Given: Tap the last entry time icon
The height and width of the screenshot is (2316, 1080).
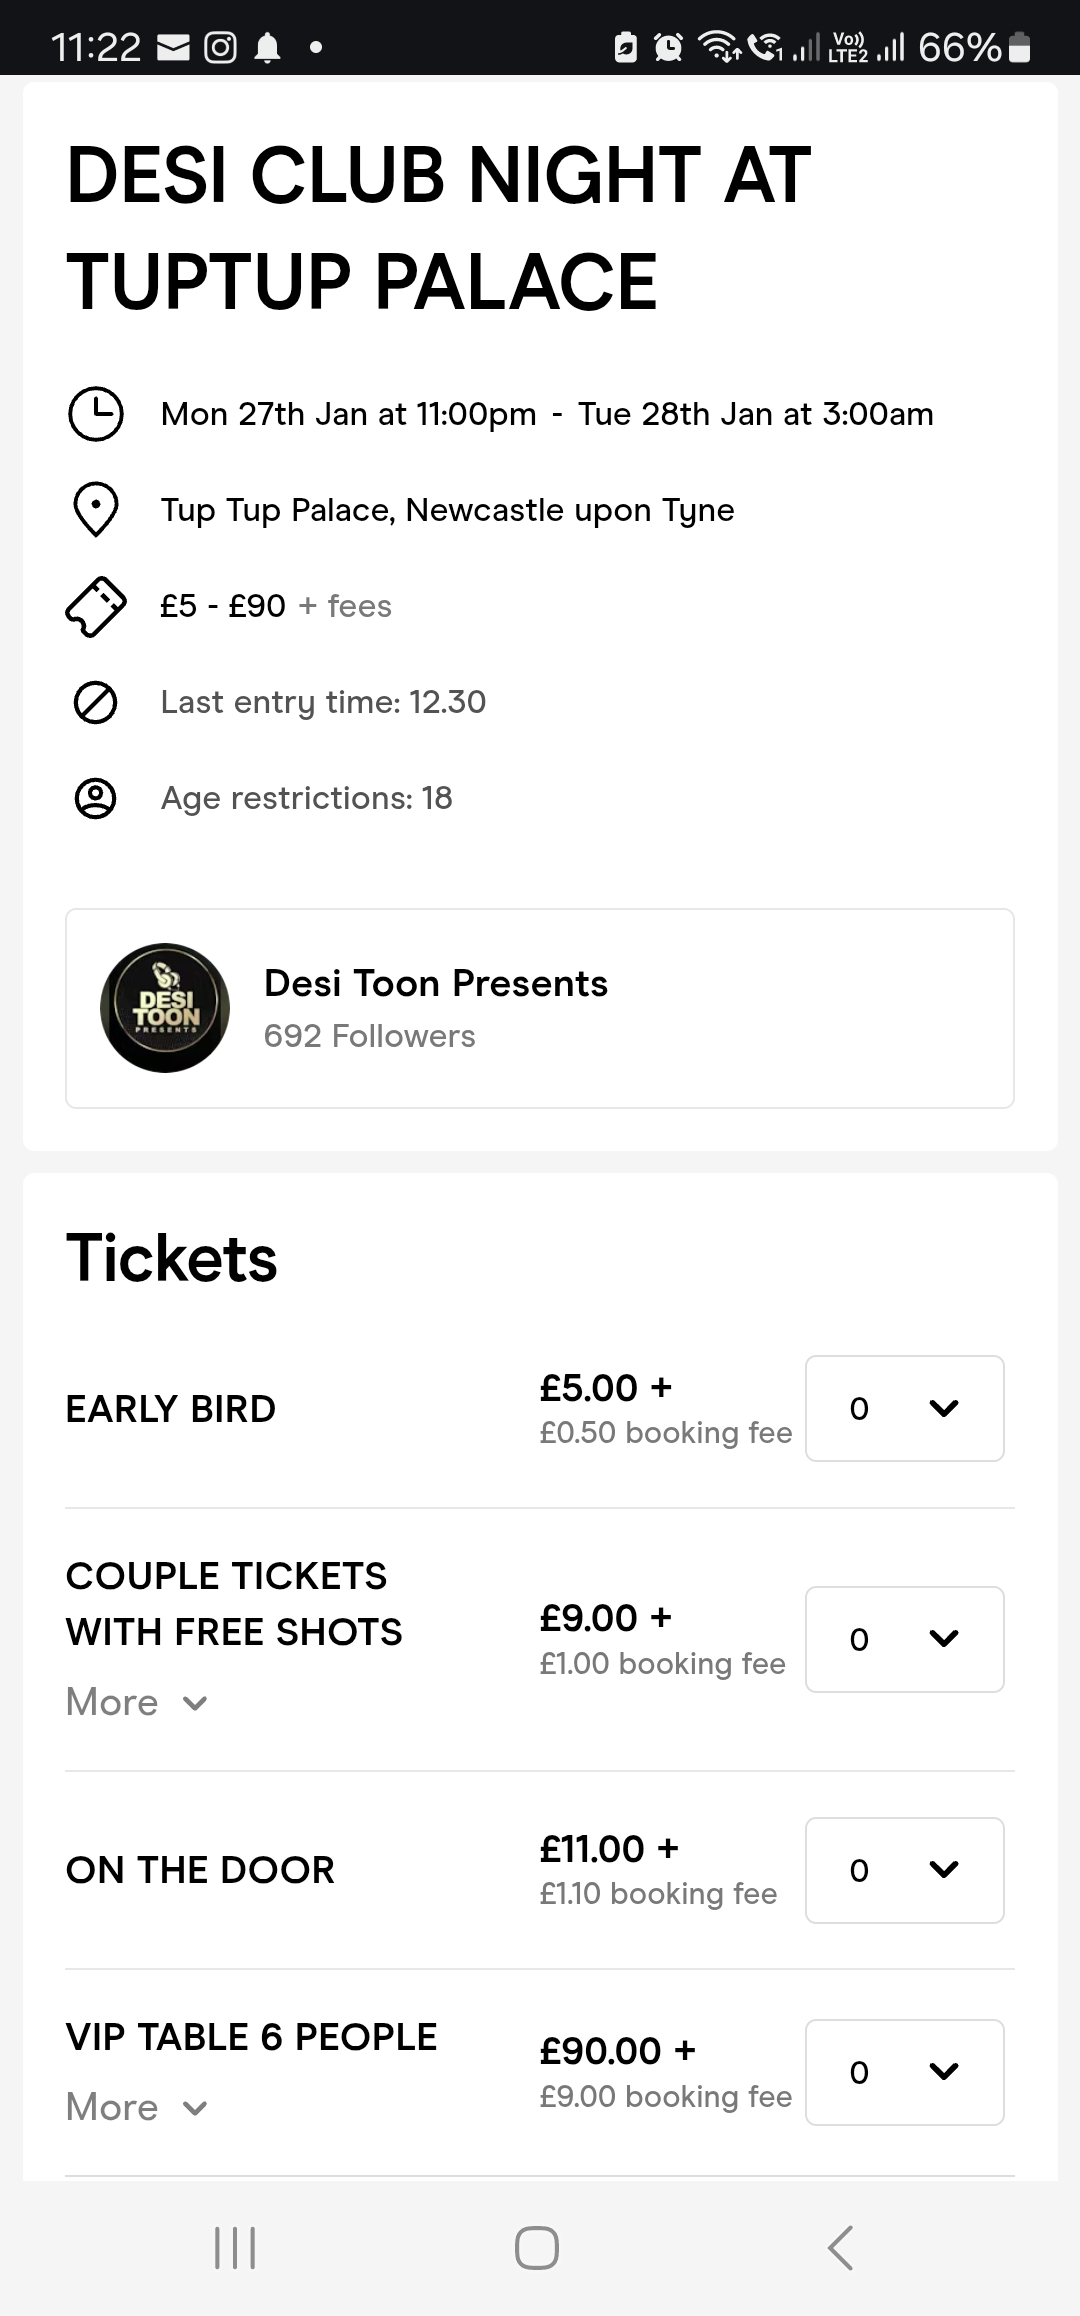Looking at the screenshot, I should click(96, 702).
